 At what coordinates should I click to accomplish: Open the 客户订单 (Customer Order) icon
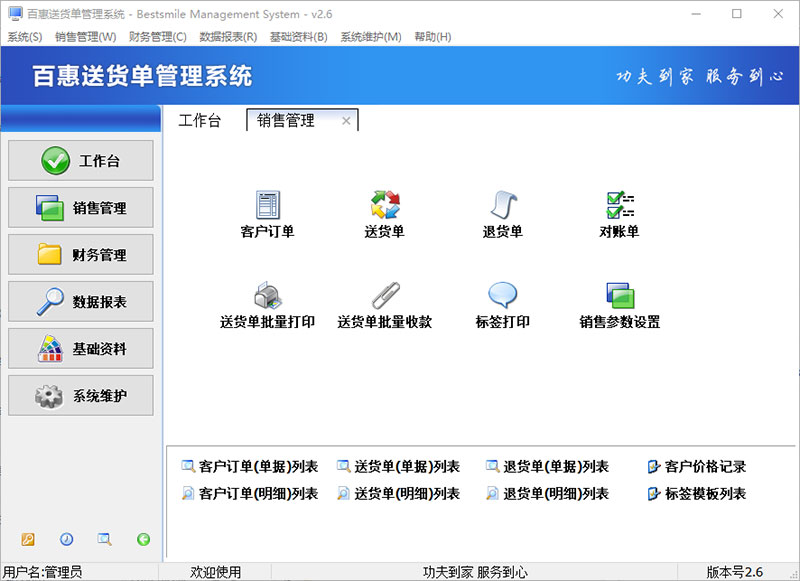[267, 206]
